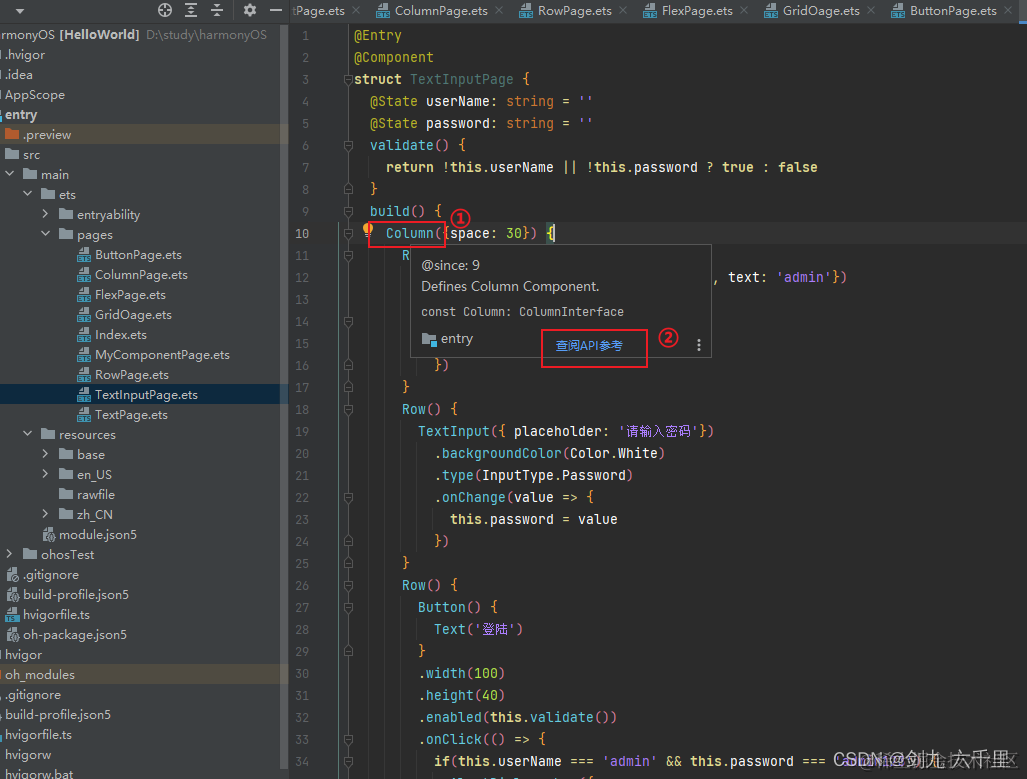Open build-profile.json5 under entry module
The width and height of the screenshot is (1027, 779).
tap(76, 594)
